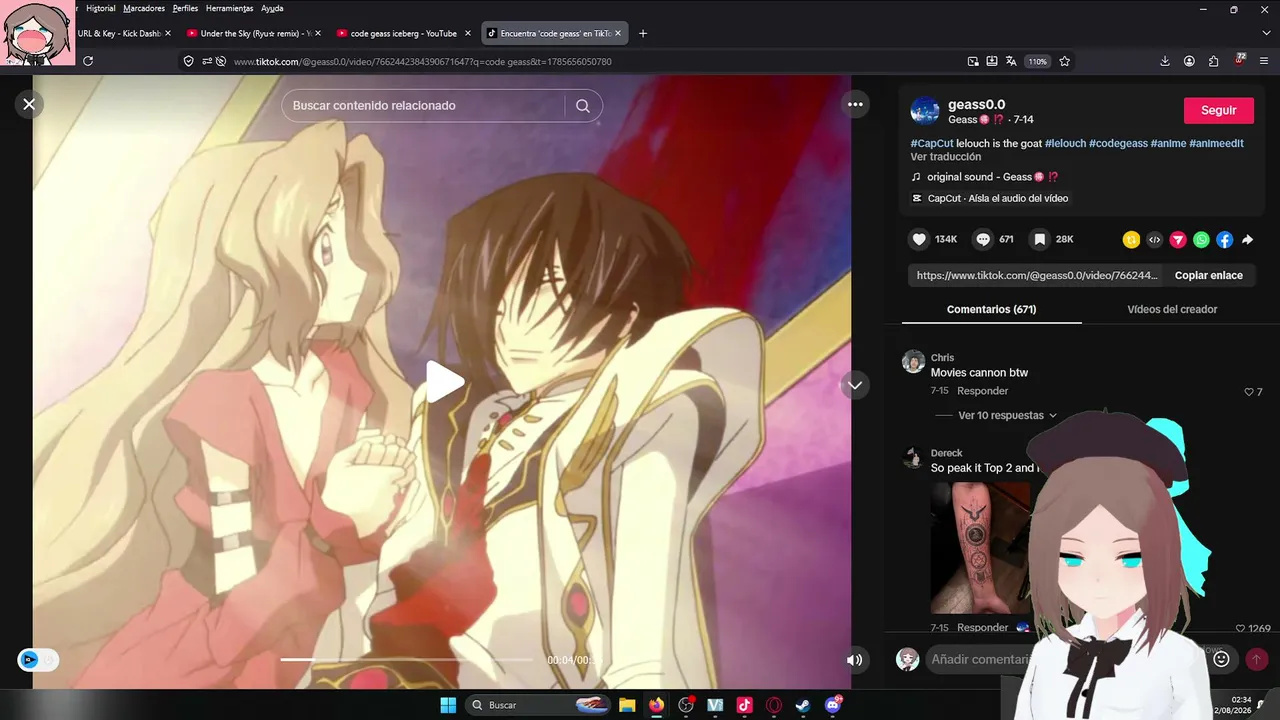This screenshot has width=1280, height=720.
Task: Open the #codegeass hashtag
Action: pyautogui.click(x=1118, y=144)
